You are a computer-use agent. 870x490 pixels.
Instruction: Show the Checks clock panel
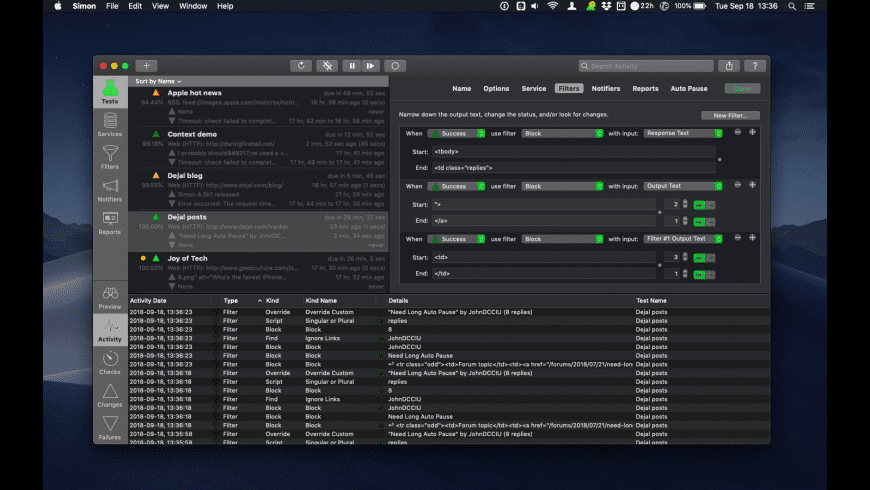coord(110,363)
